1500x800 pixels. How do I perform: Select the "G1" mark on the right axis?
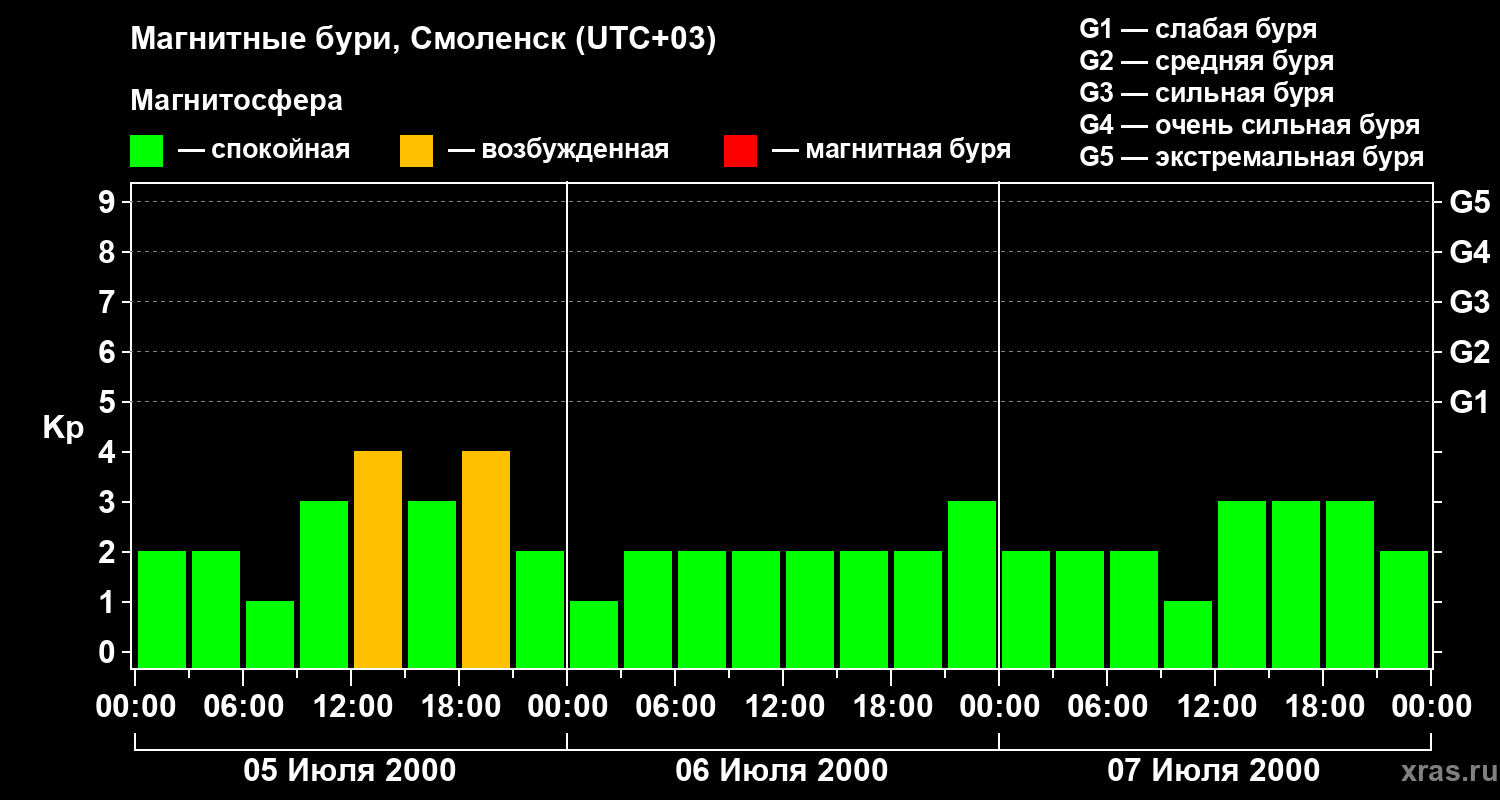(x=1470, y=402)
